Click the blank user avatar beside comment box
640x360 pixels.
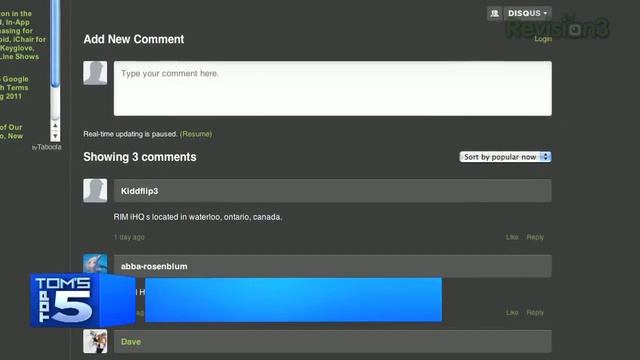pos(95,73)
